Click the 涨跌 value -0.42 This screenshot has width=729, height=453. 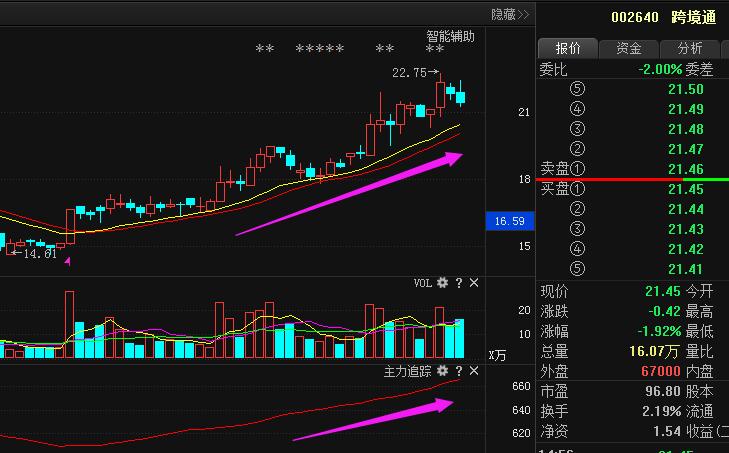(665, 311)
